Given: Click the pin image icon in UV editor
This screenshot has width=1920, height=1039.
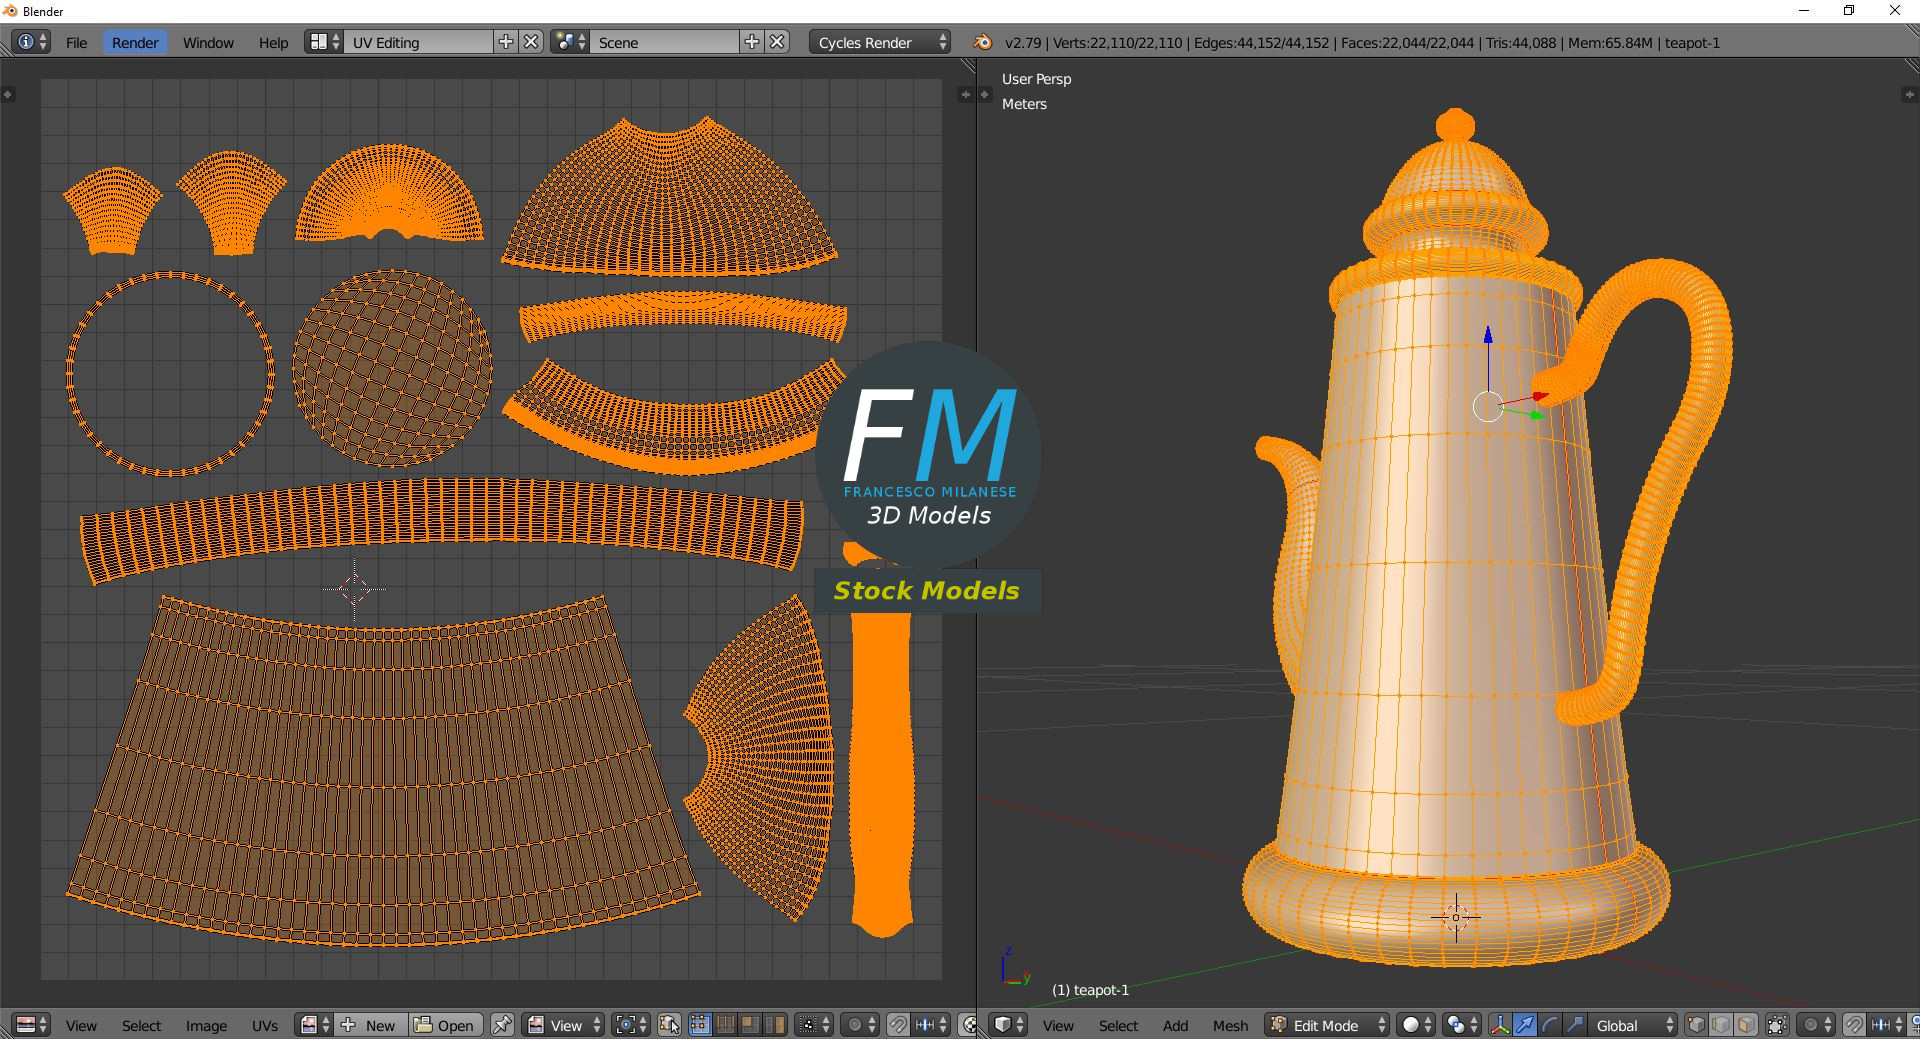Looking at the screenshot, I should [x=502, y=1025].
